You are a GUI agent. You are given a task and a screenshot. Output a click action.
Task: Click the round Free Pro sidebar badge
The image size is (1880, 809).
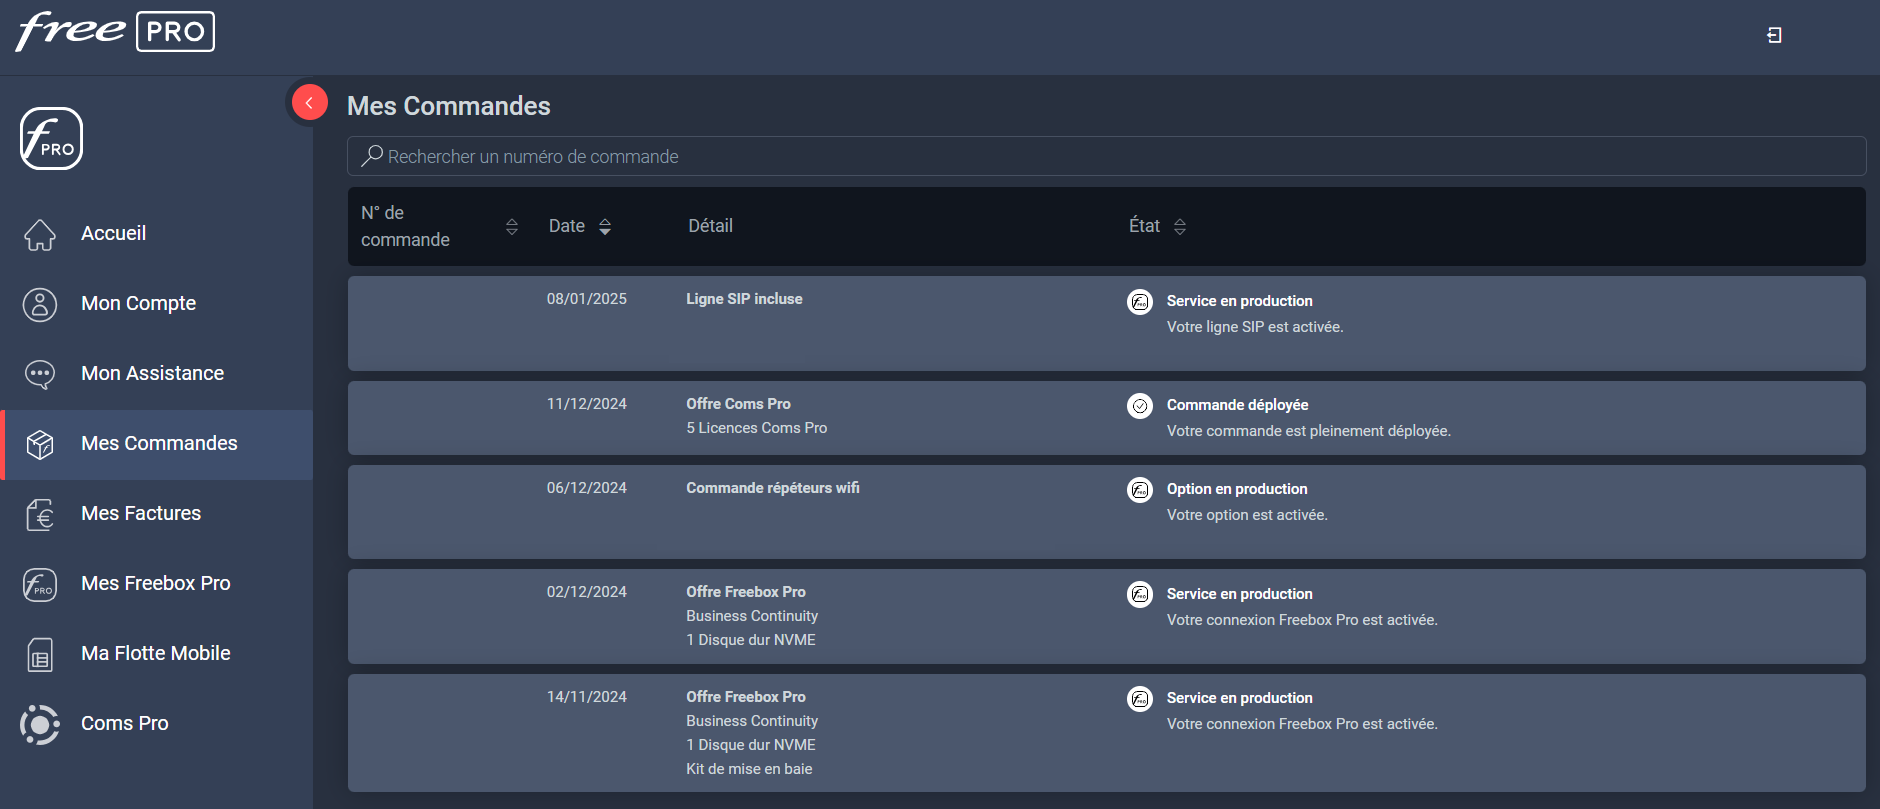[51, 139]
